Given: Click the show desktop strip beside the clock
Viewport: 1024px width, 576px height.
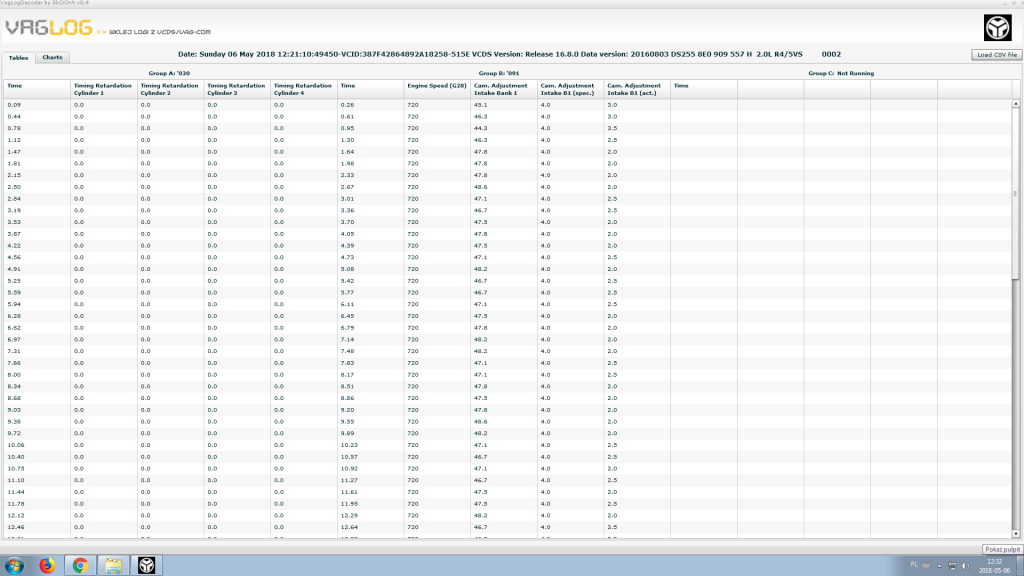Looking at the screenshot, I should tap(1019, 566).
